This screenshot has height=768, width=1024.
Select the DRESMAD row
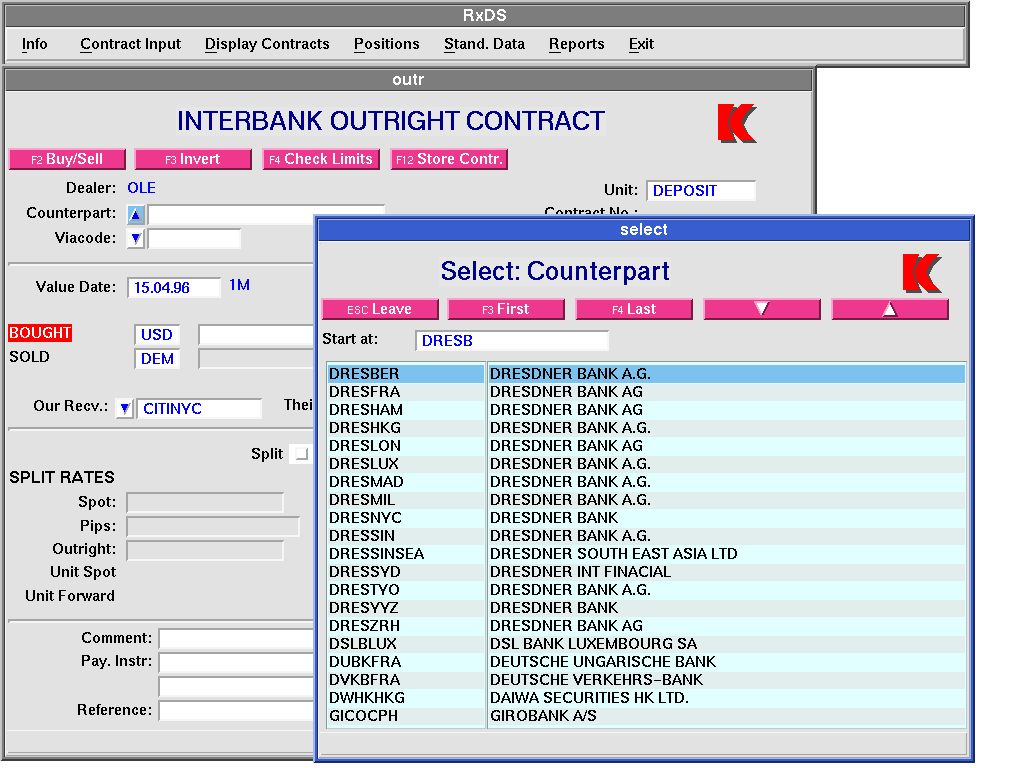(x=646, y=482)
